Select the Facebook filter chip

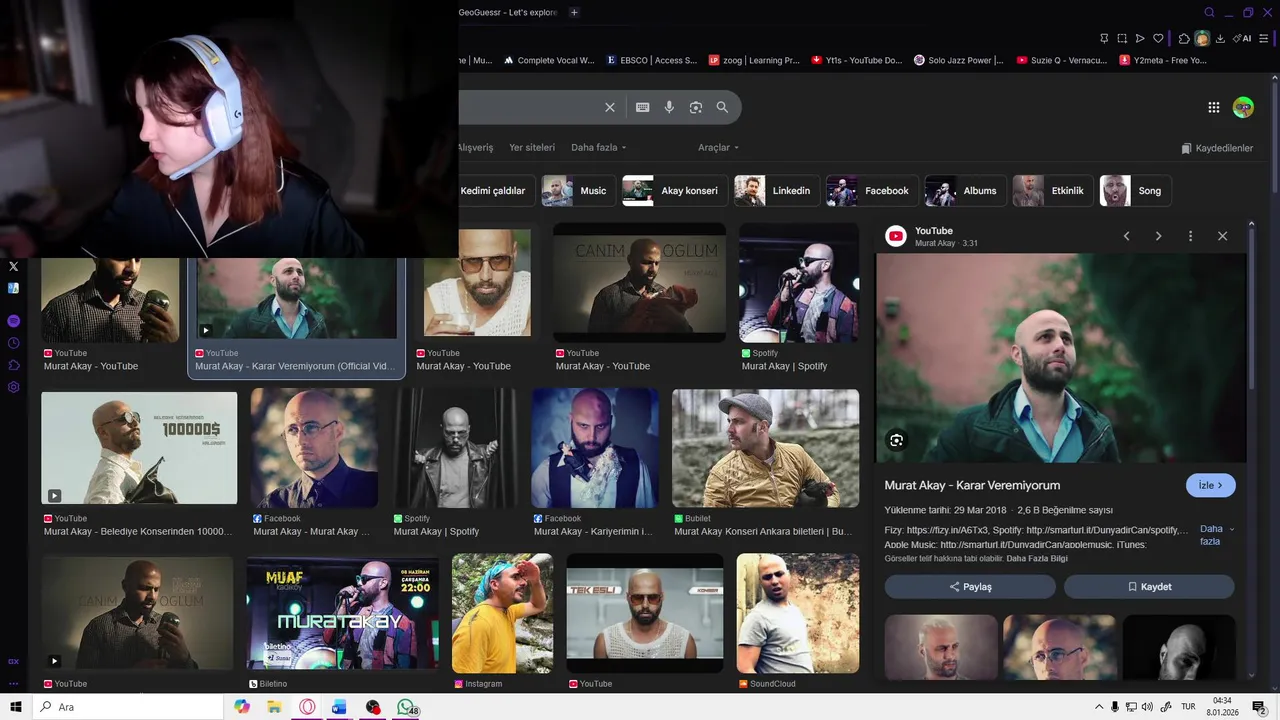tap(872, 190)
